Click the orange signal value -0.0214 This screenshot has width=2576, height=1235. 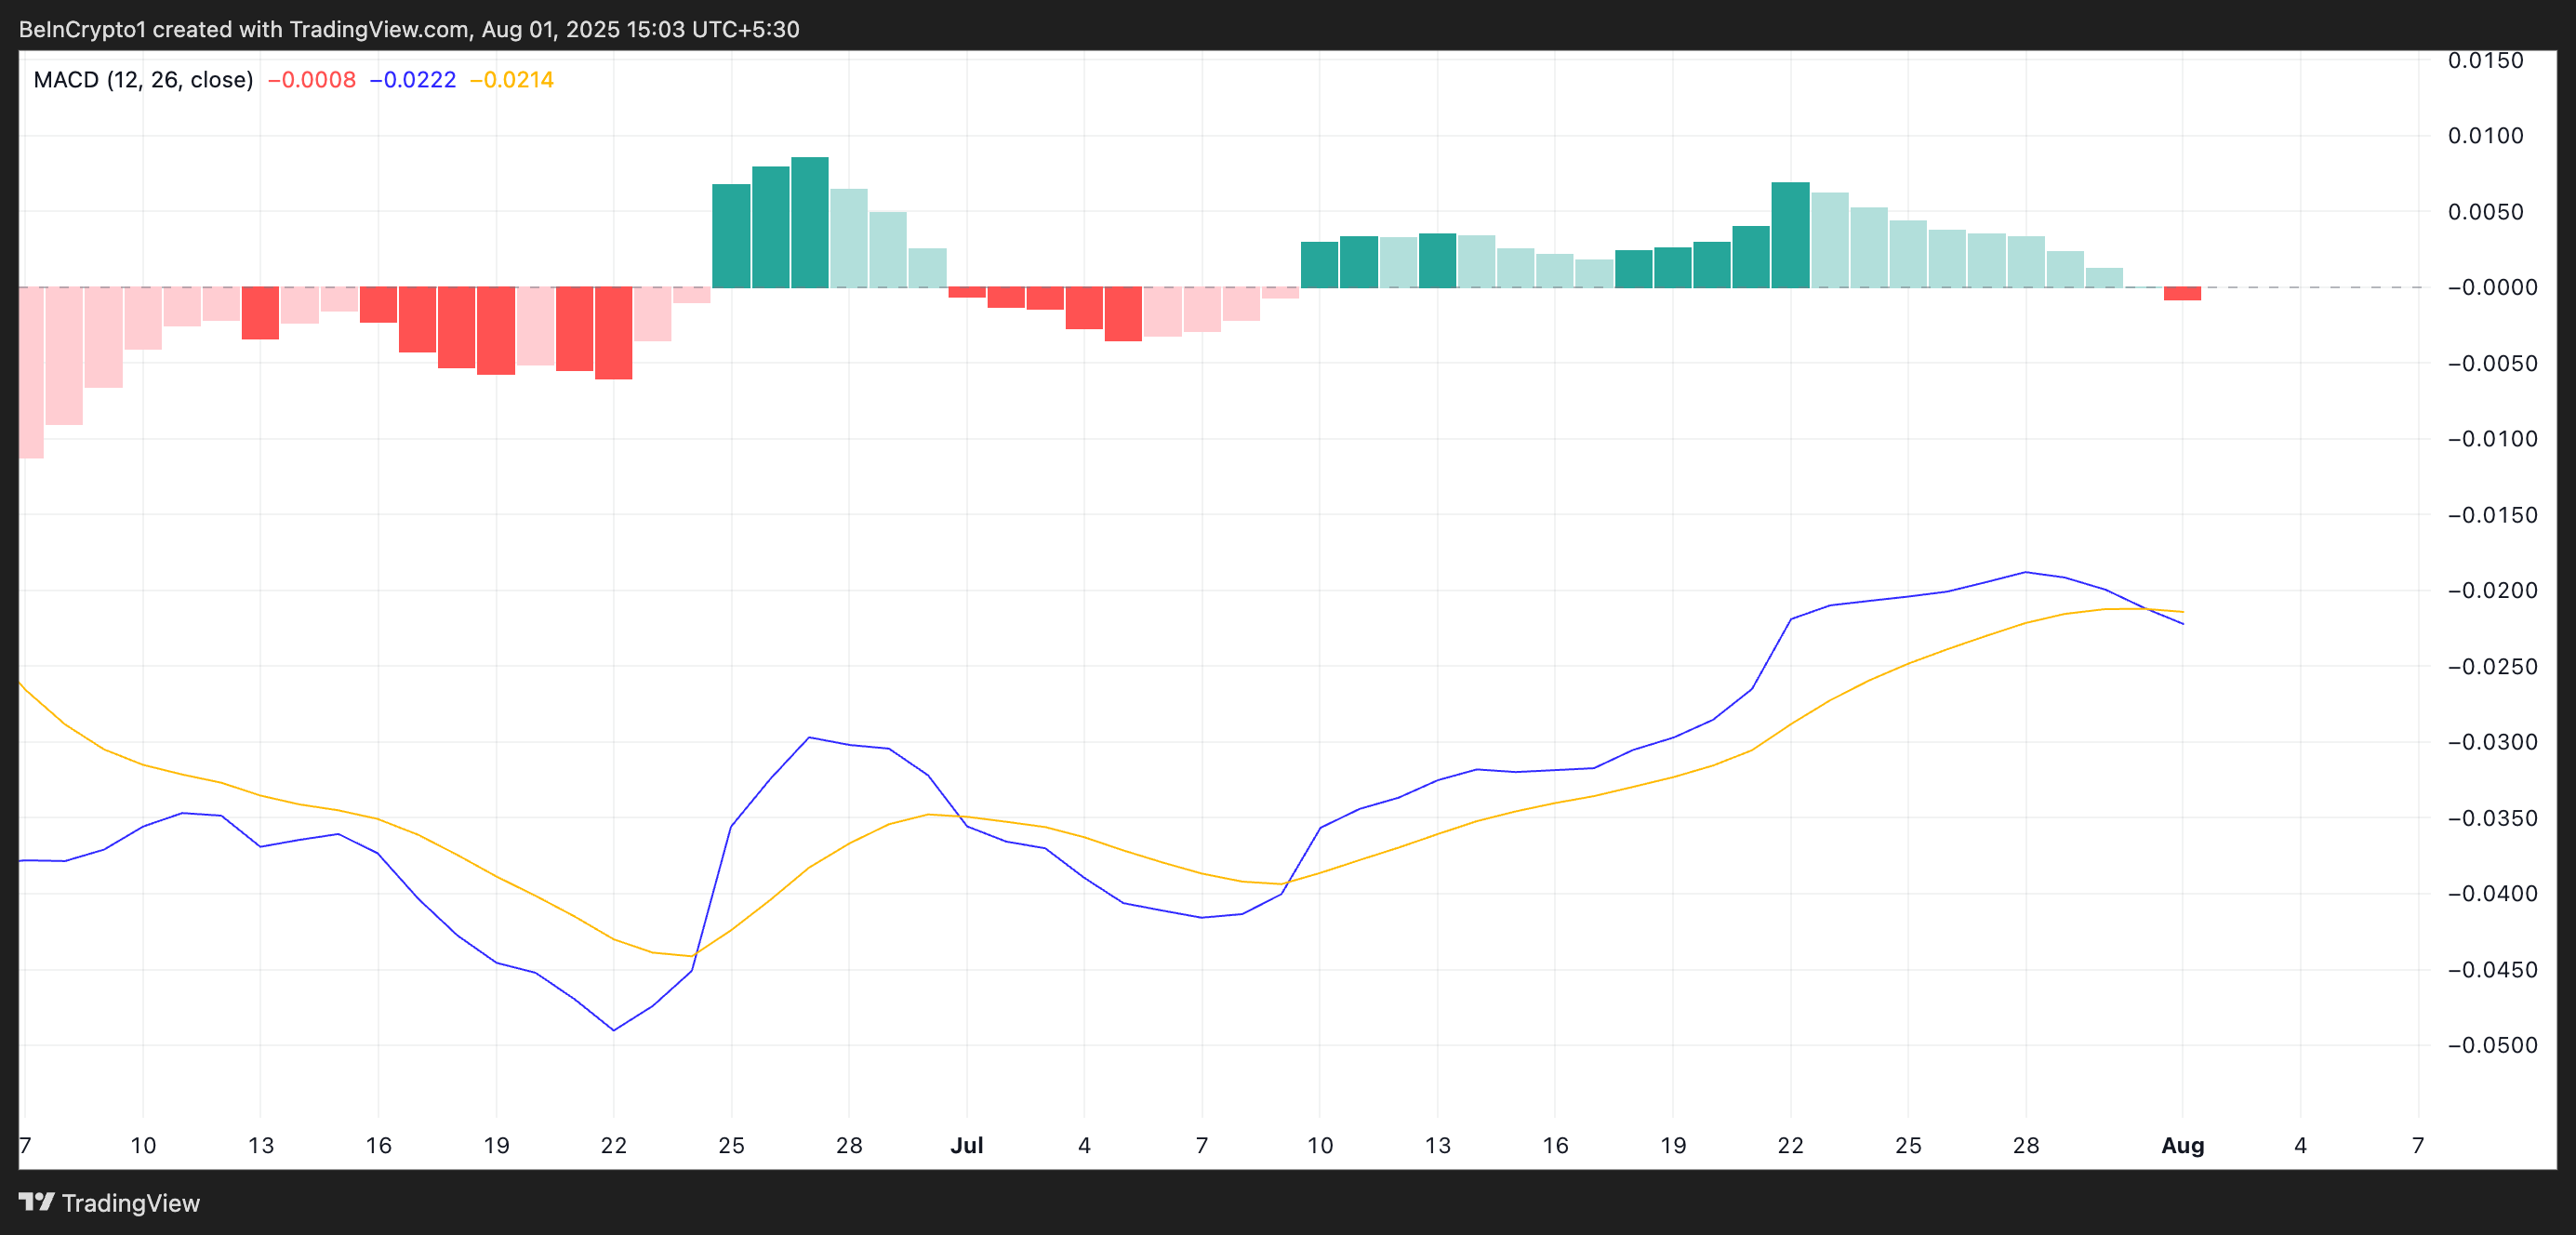pos(516,80)
